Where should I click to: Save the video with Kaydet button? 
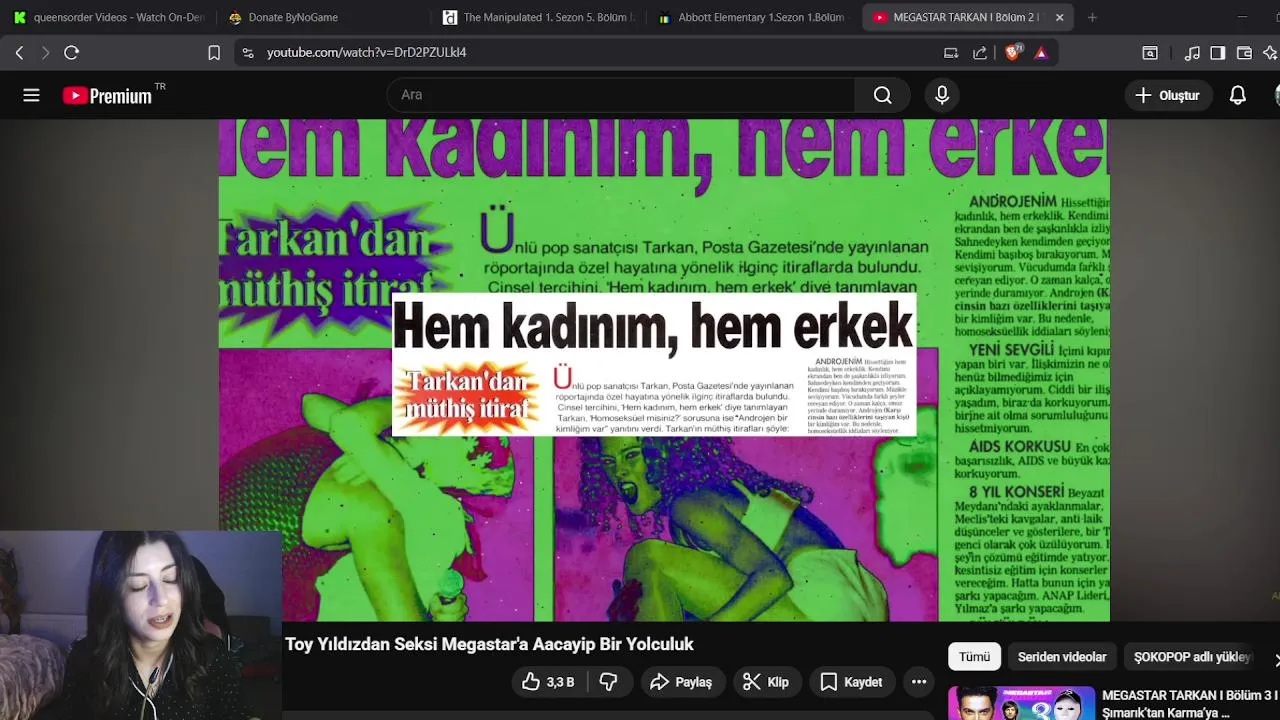[x=851, y=682]
